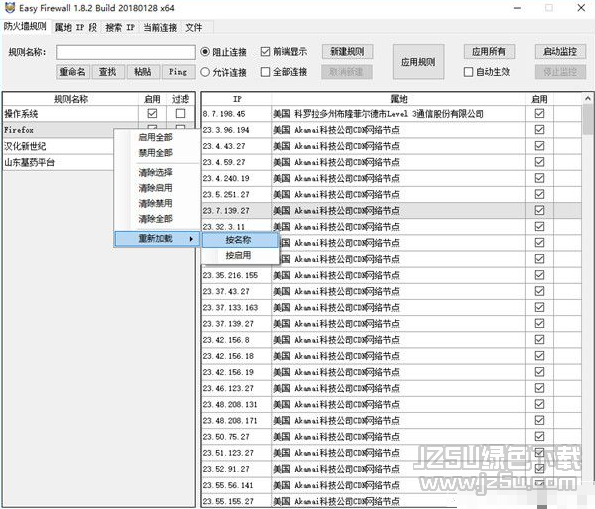Select IP cell 23.50.75.27
The width and height of the screenshot is (595, 509).
click(x=237, y=437)
